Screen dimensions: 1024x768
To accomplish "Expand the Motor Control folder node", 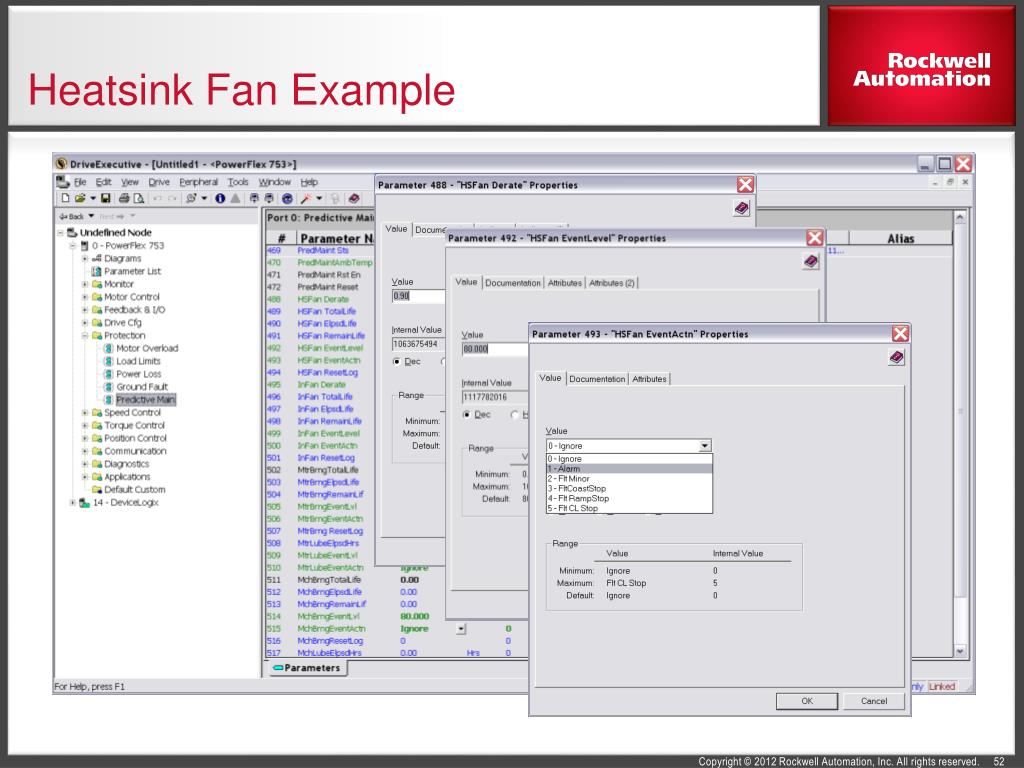I will tap(85, 297).
